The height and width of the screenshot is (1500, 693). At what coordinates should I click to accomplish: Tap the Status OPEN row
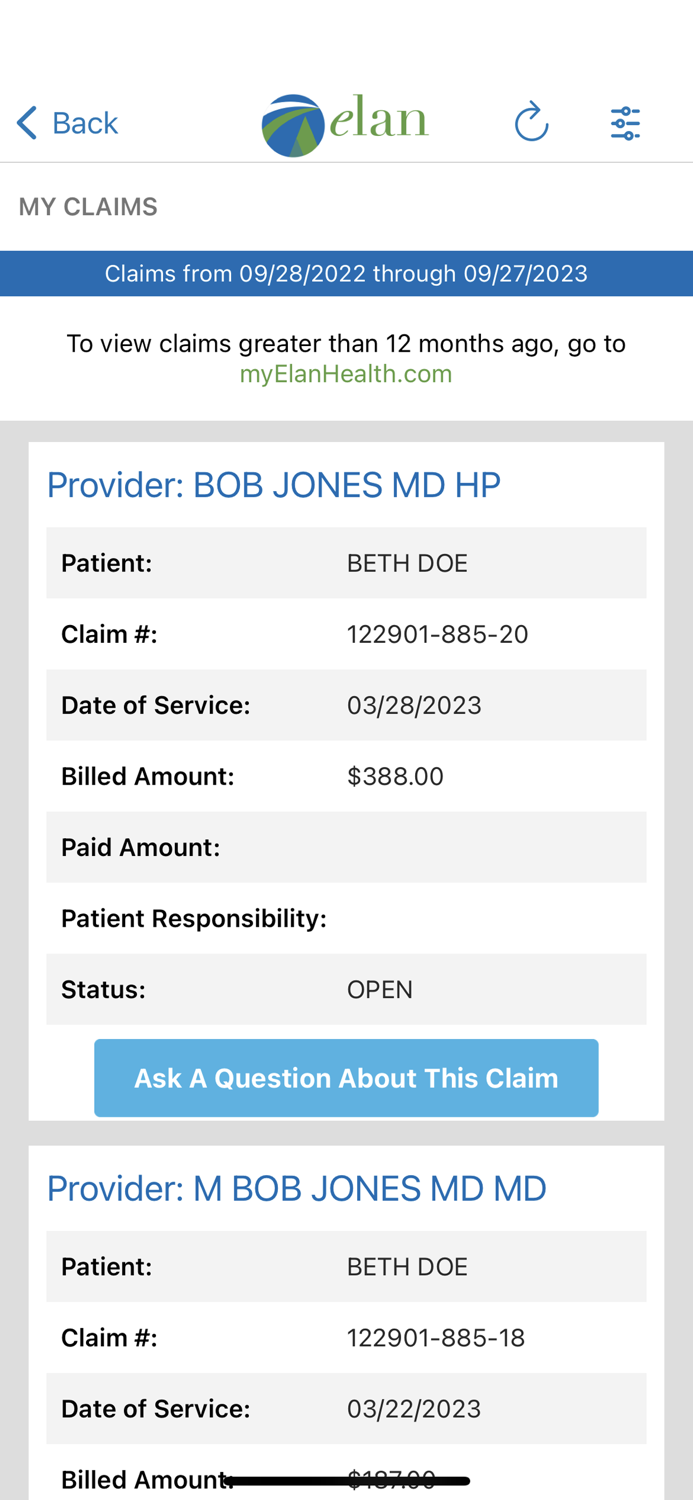[x=346, y=988]
